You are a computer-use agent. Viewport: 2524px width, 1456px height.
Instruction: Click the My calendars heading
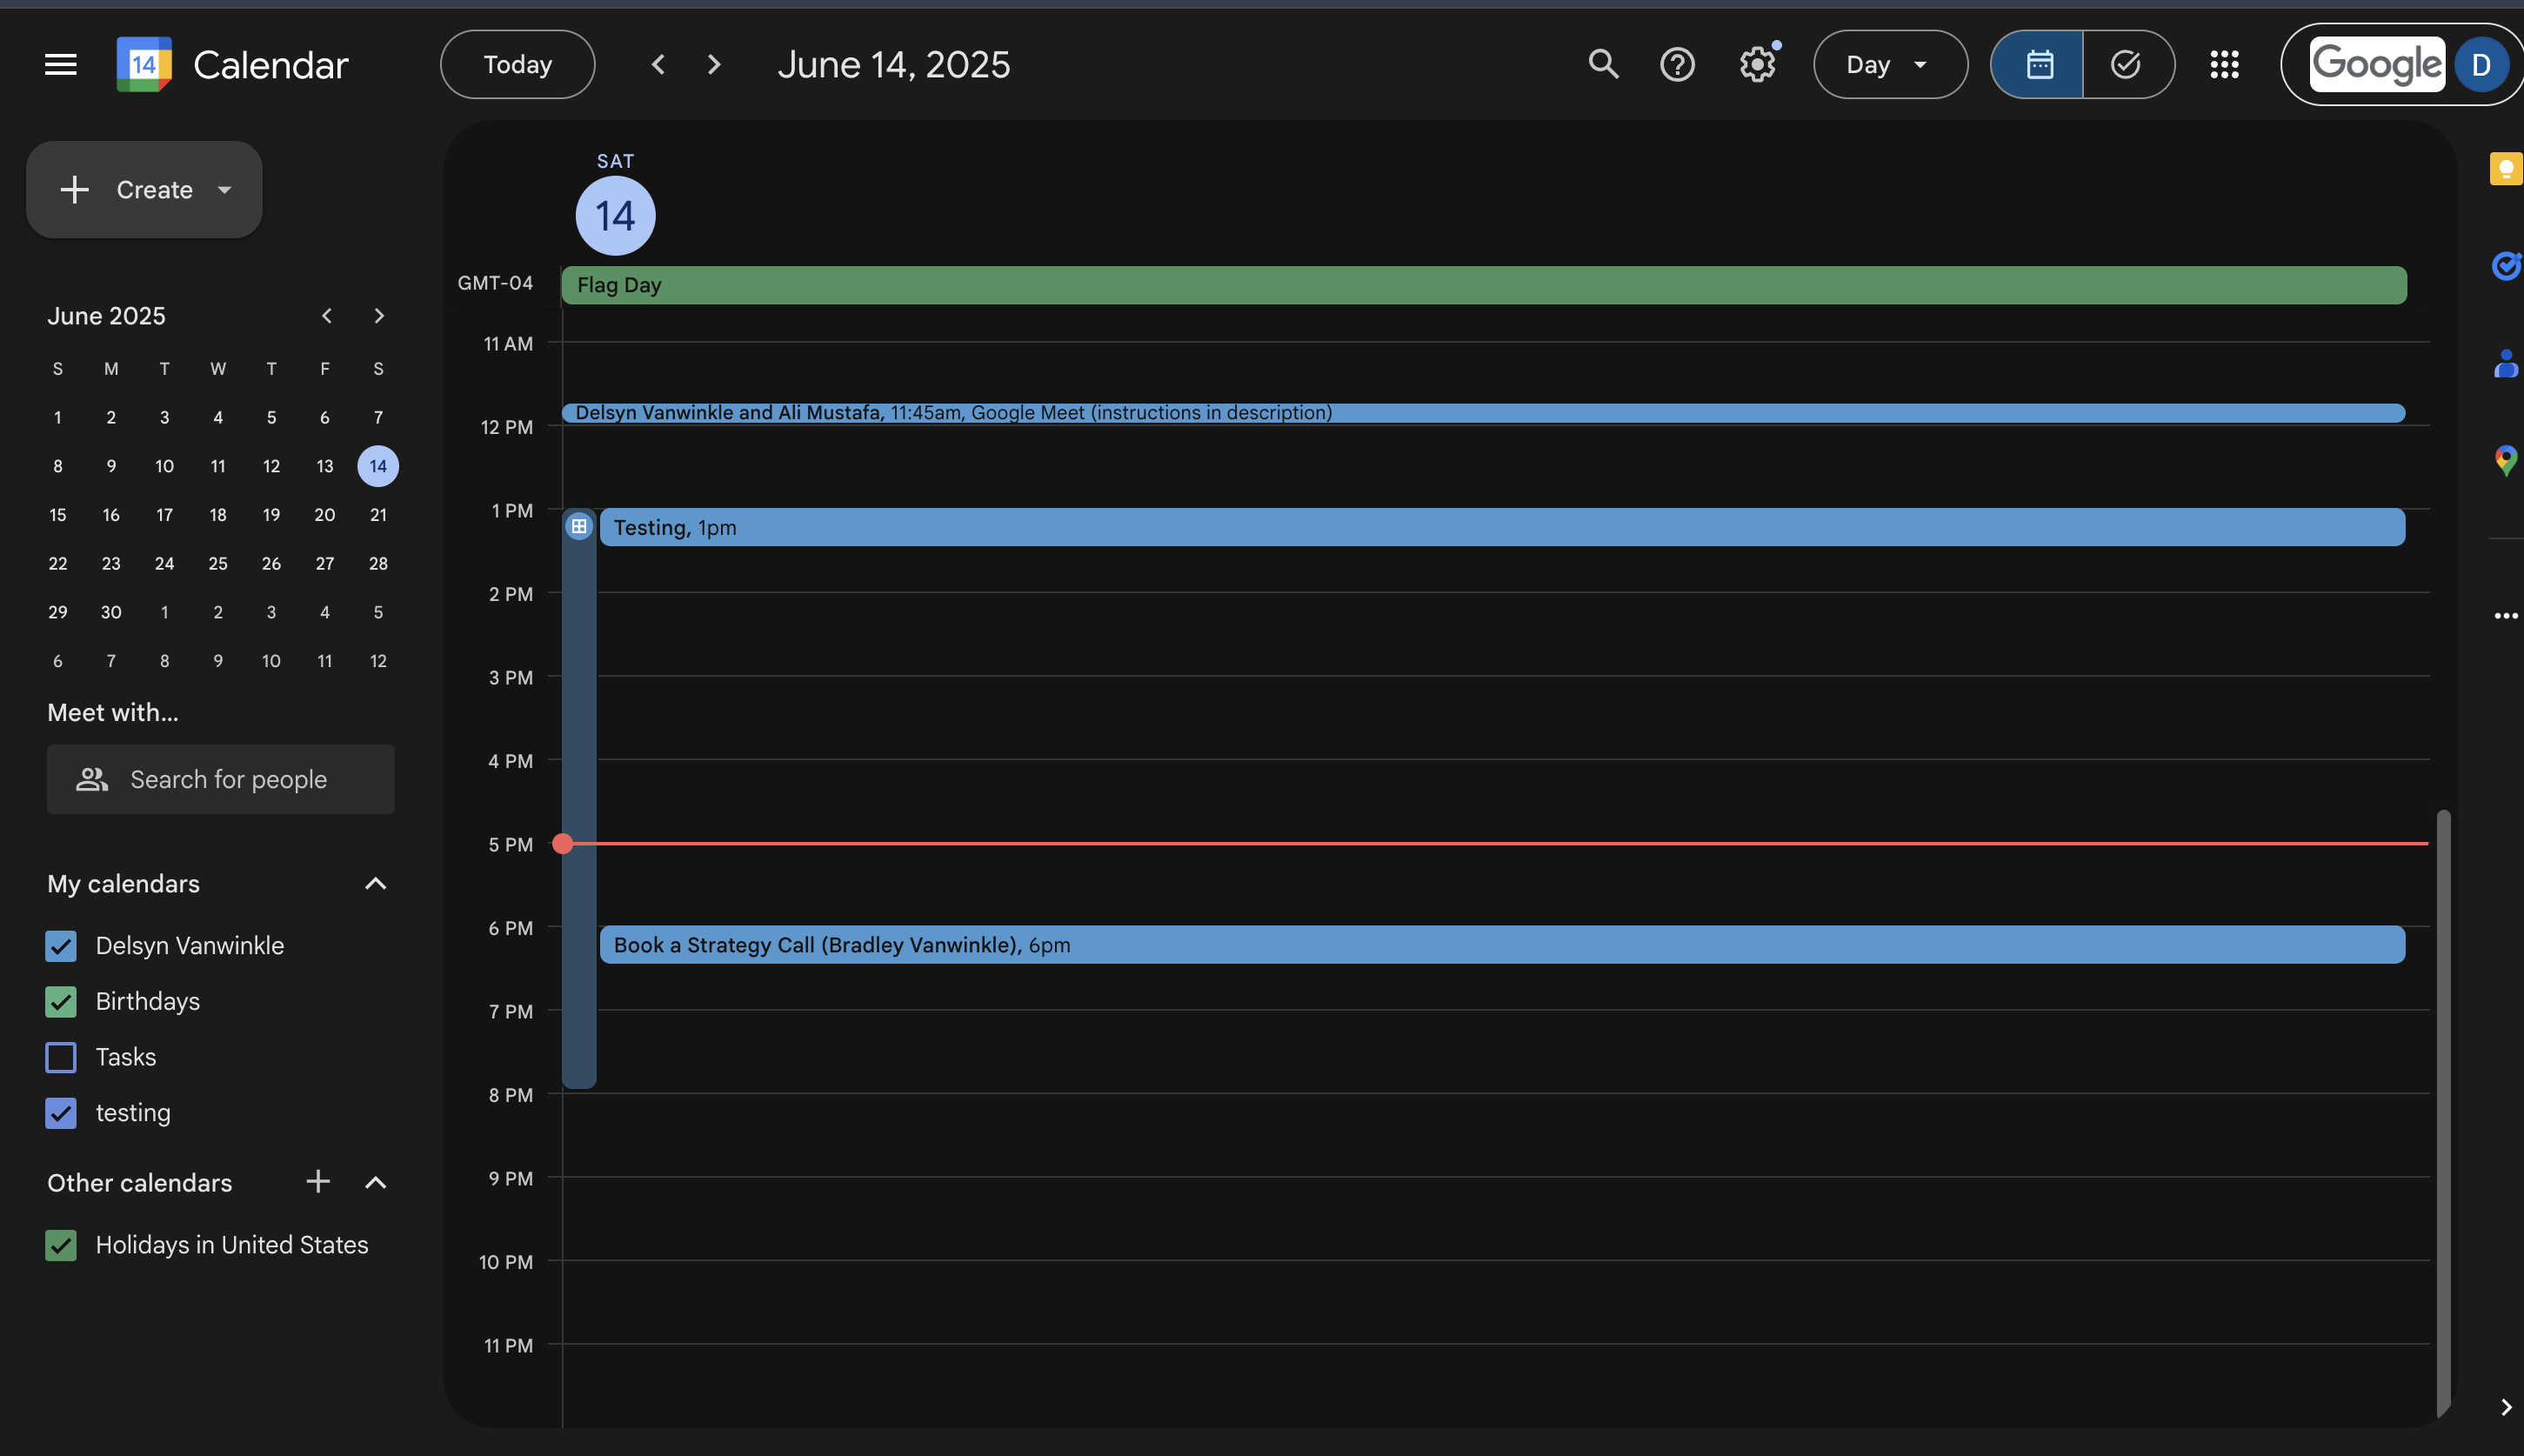[x=124, y=884]
